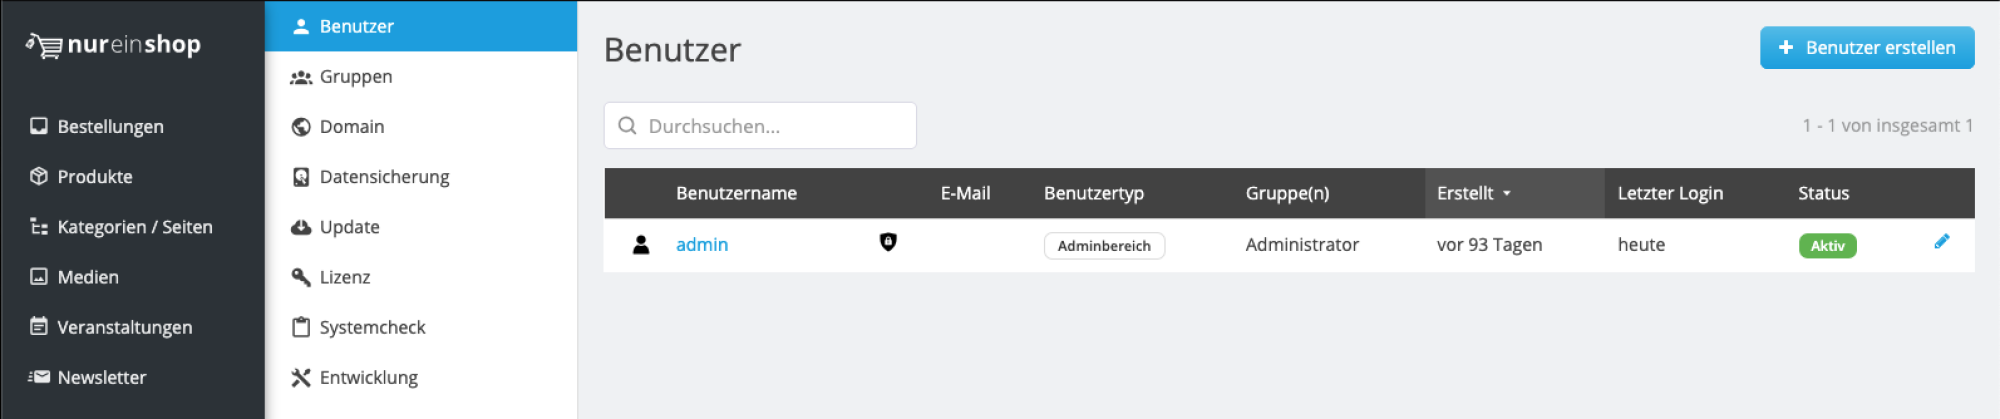
Task: Click the Datensicherung backup icon
Action: click(301, 177)
